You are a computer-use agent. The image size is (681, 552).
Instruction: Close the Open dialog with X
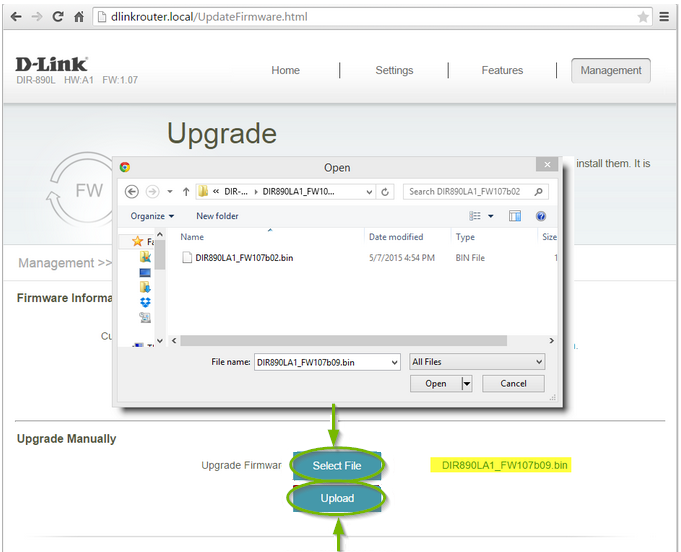point(547,164)
